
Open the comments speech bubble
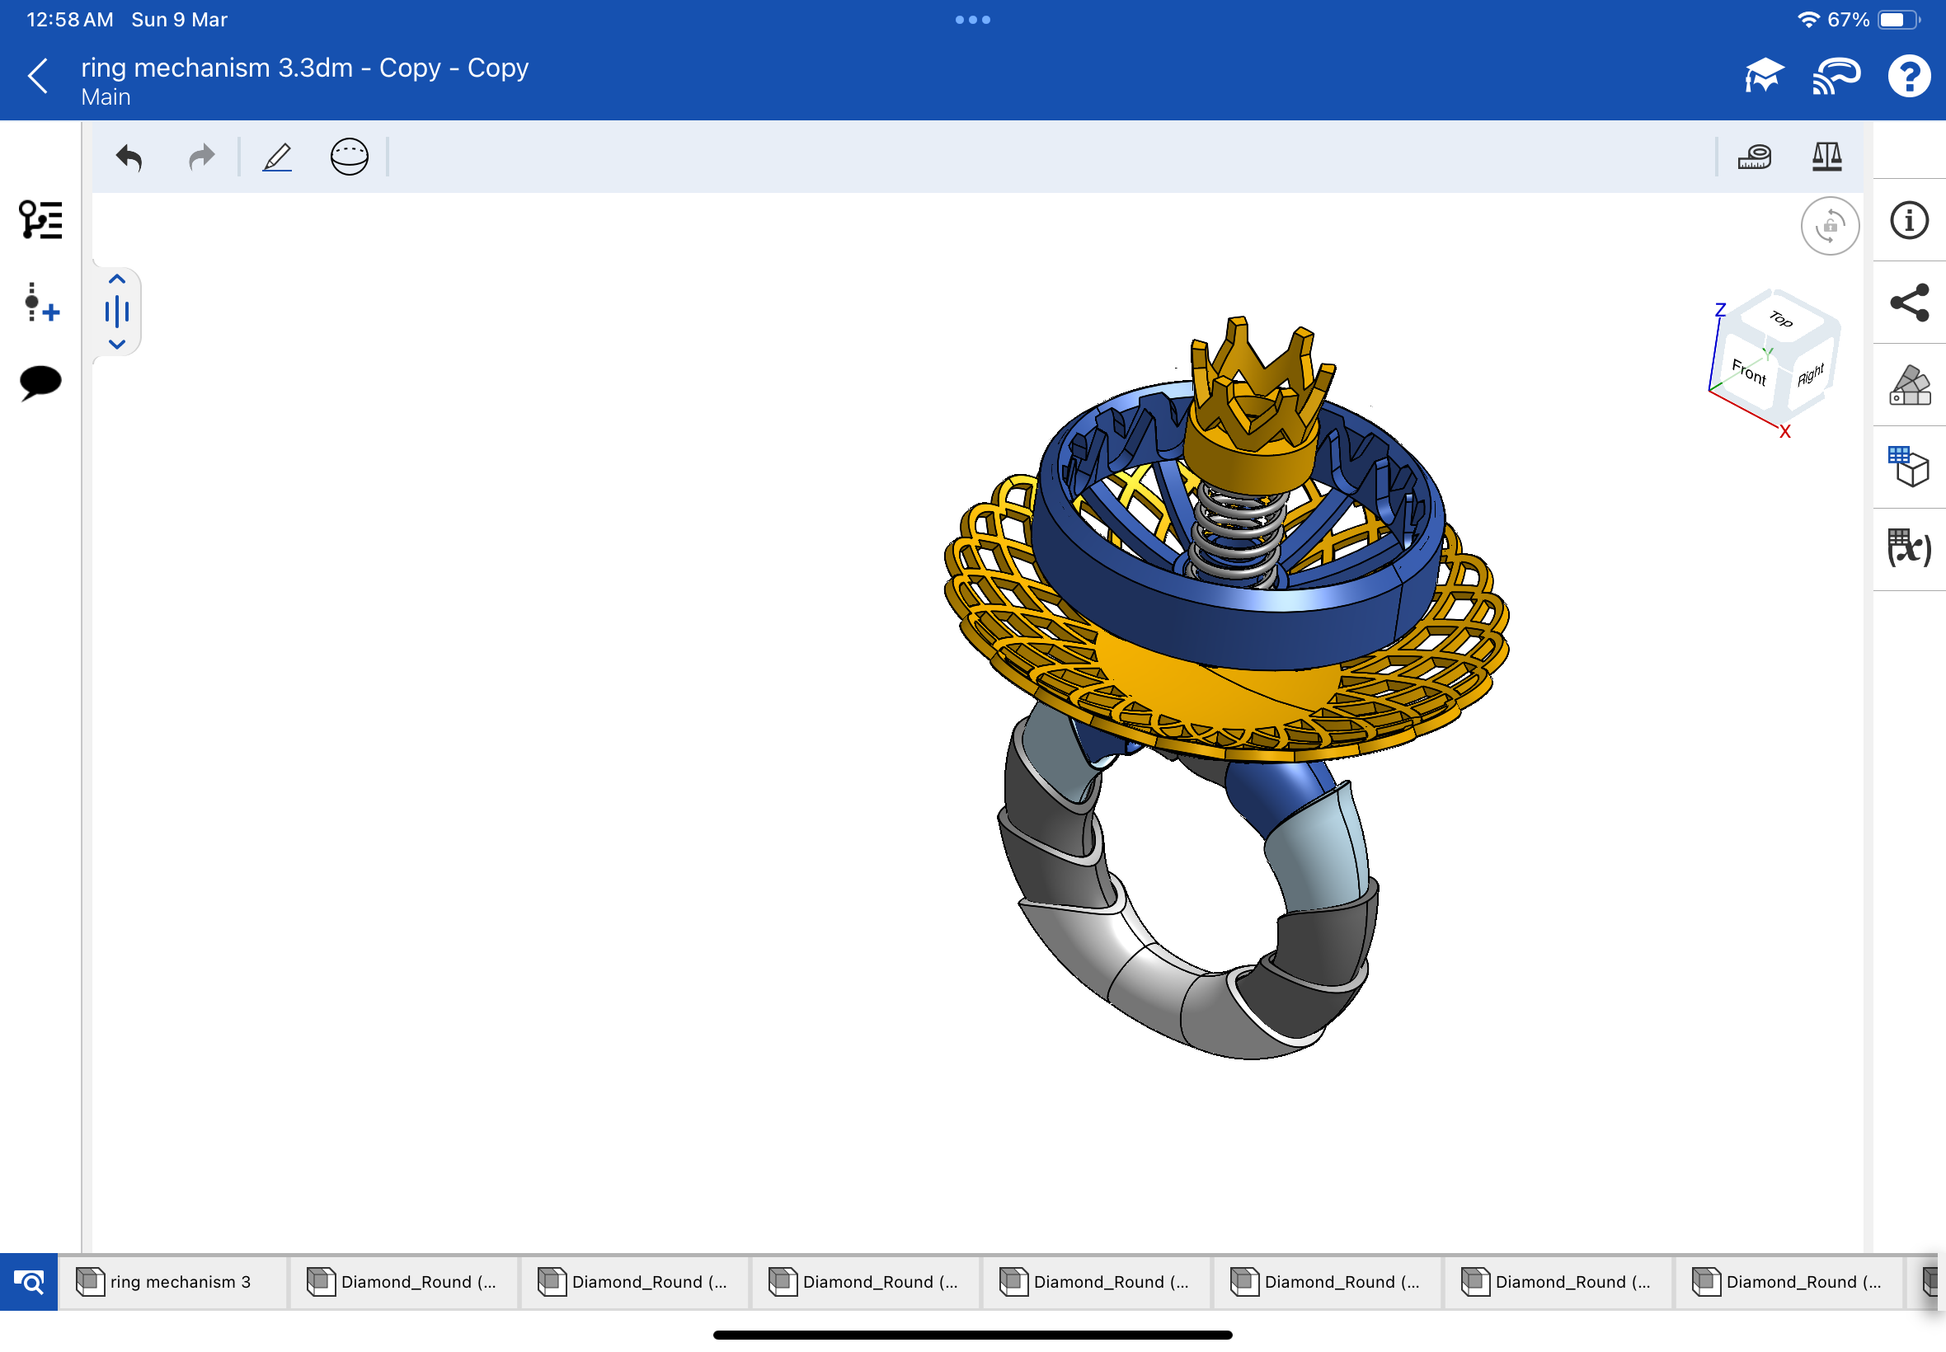click(x=40, y=382)
